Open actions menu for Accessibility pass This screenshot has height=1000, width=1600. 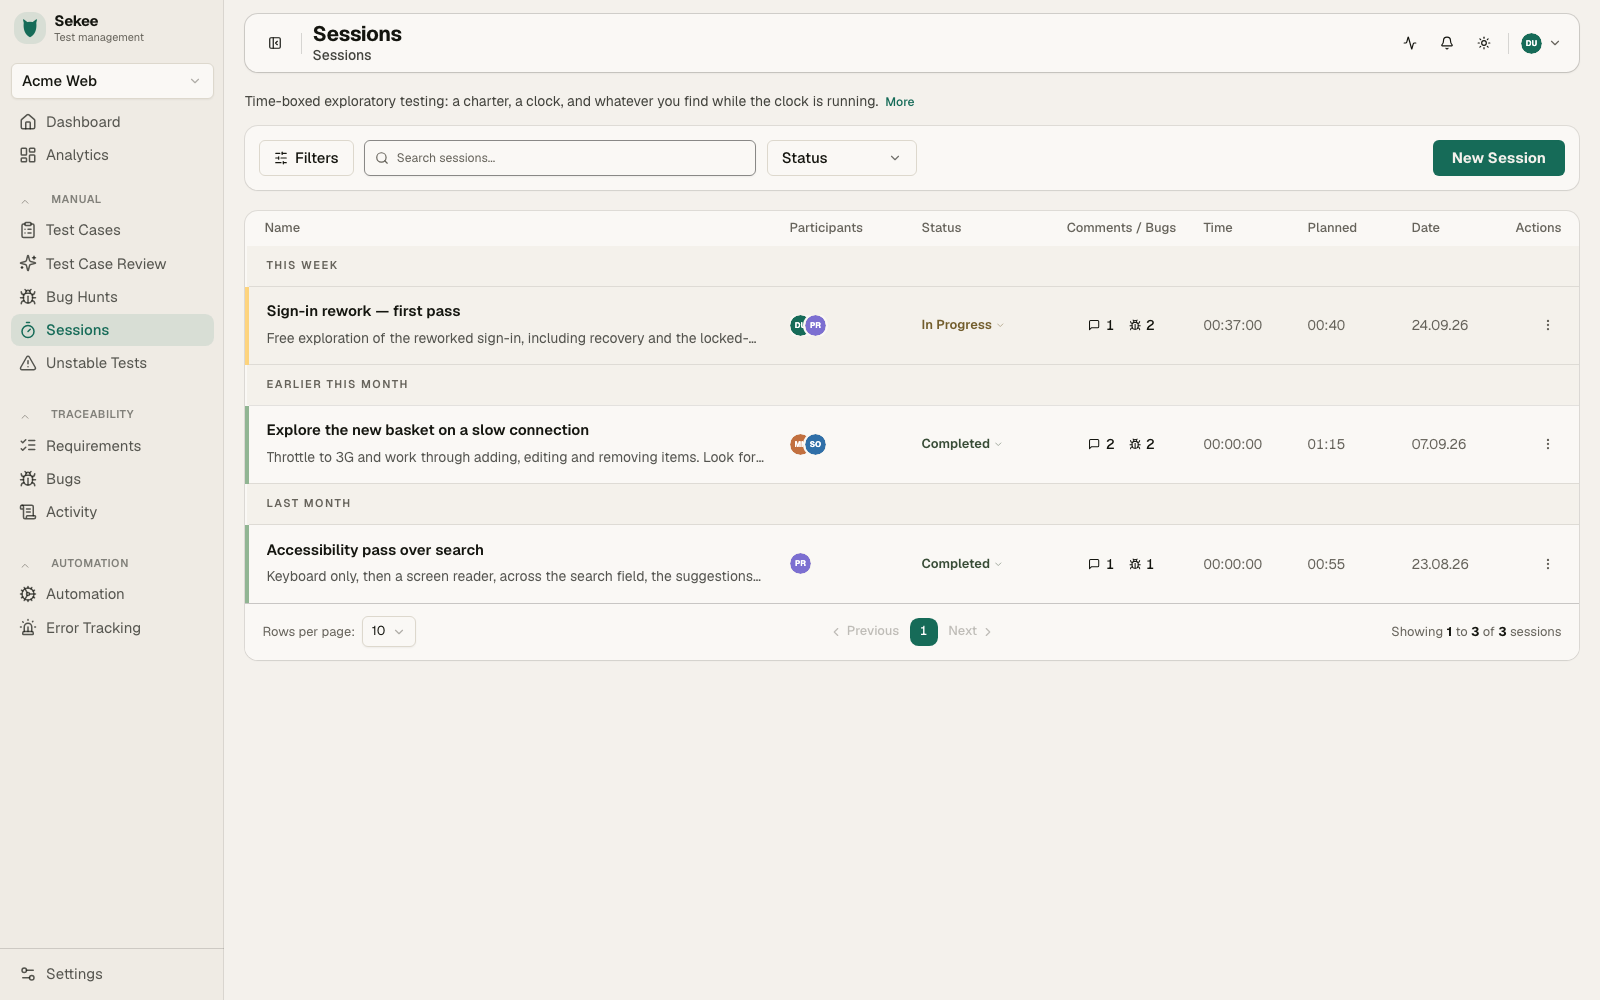(1547, 564)
